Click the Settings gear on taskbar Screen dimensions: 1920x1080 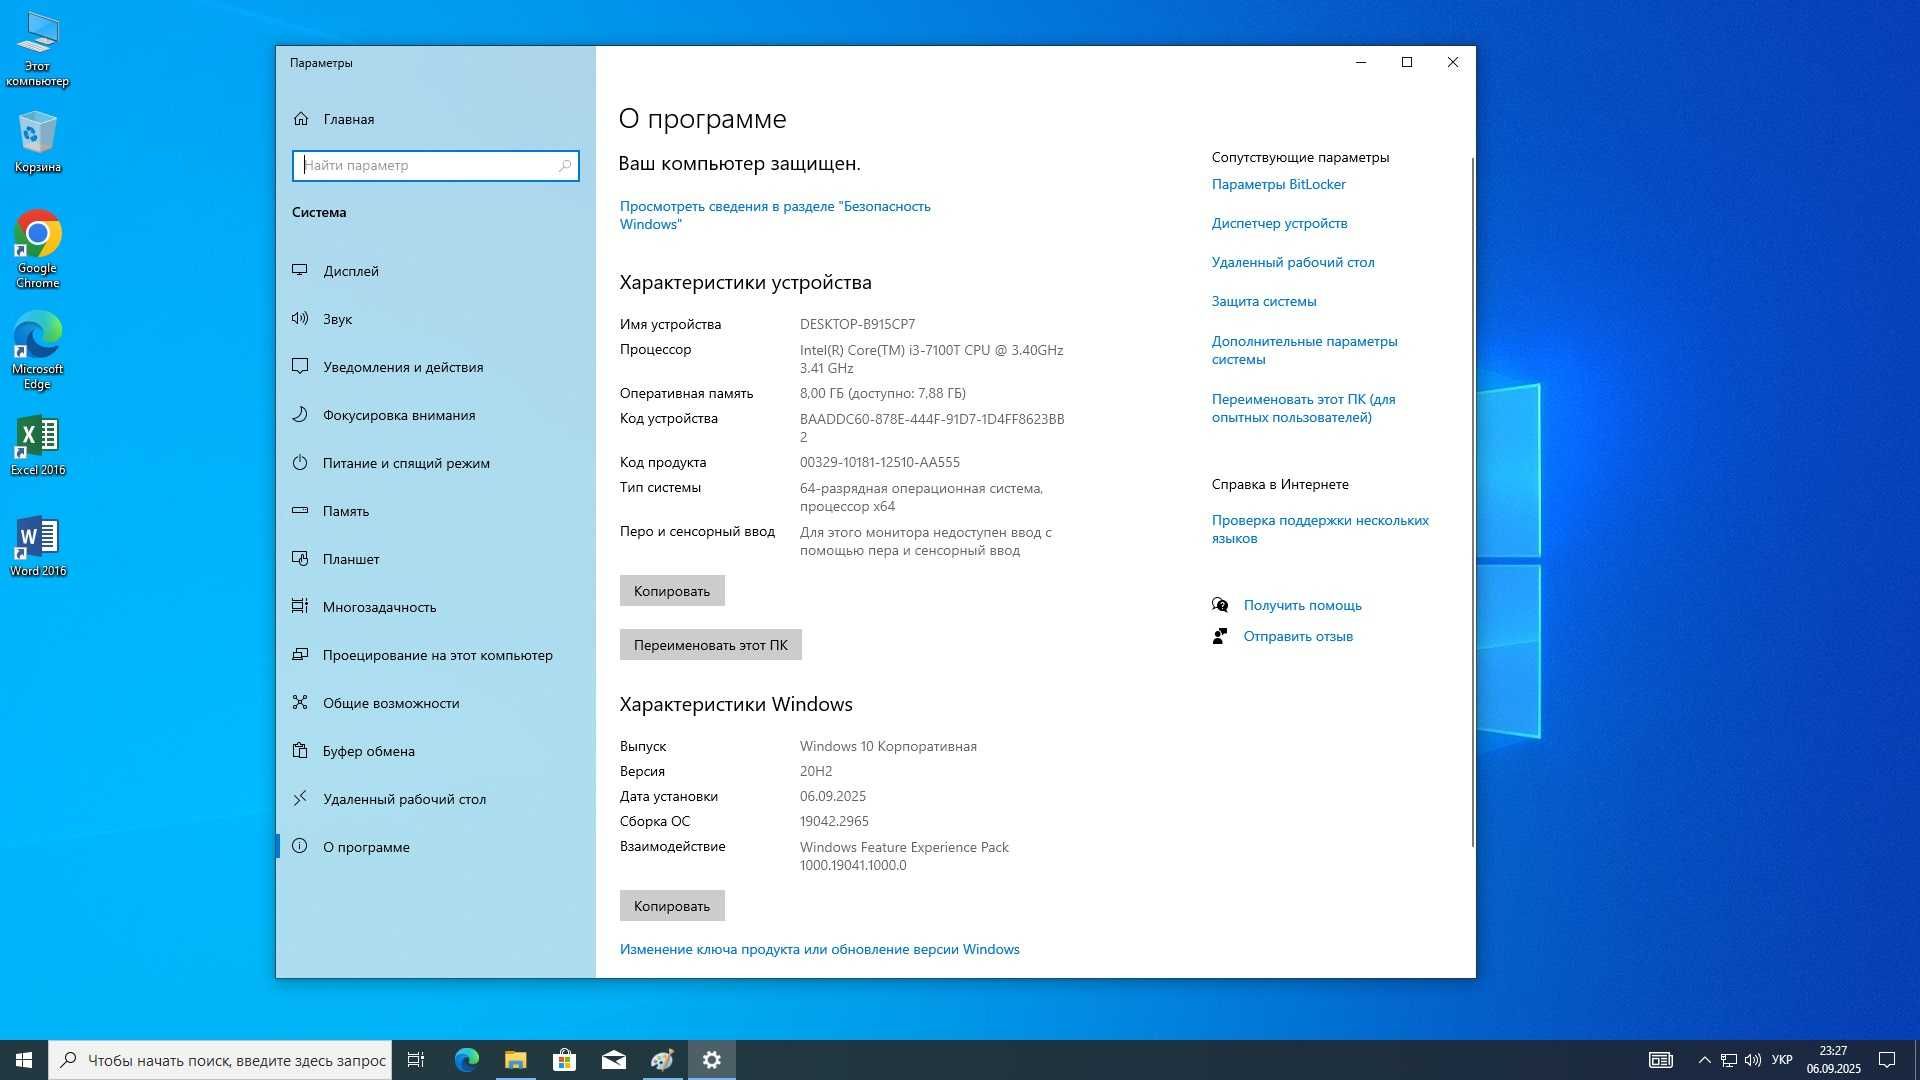tap(712, 1060)
